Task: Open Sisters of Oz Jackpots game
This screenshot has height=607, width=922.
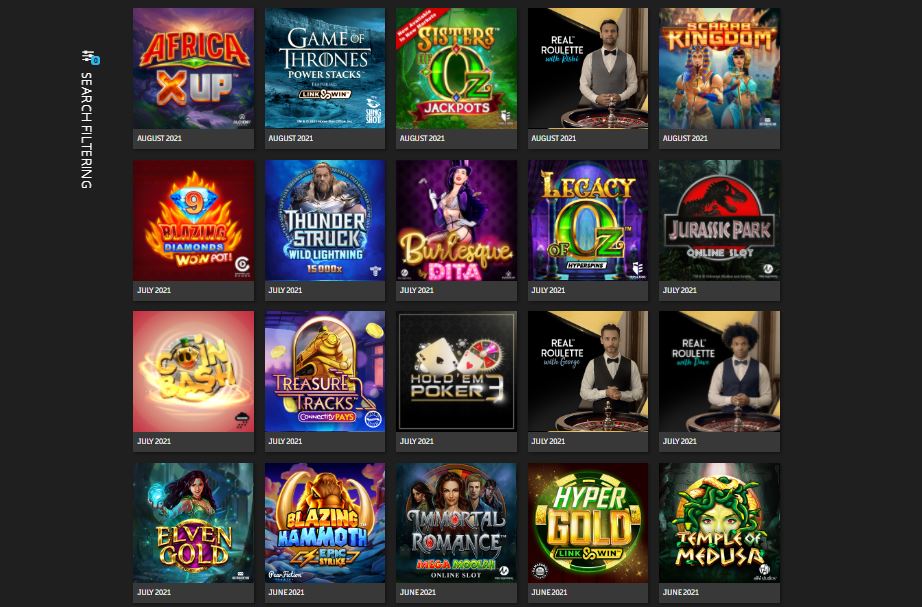Action: tap(456, 68)
